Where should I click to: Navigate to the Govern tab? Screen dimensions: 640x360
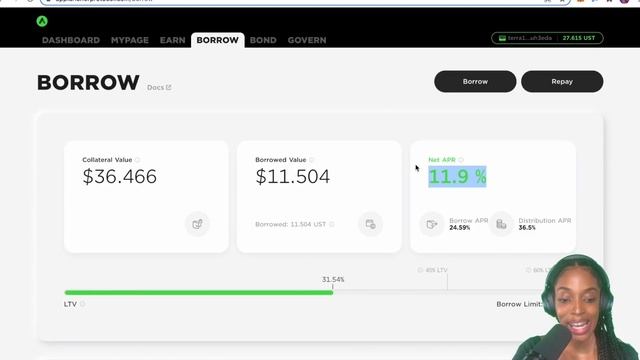(x=307, y=40)
